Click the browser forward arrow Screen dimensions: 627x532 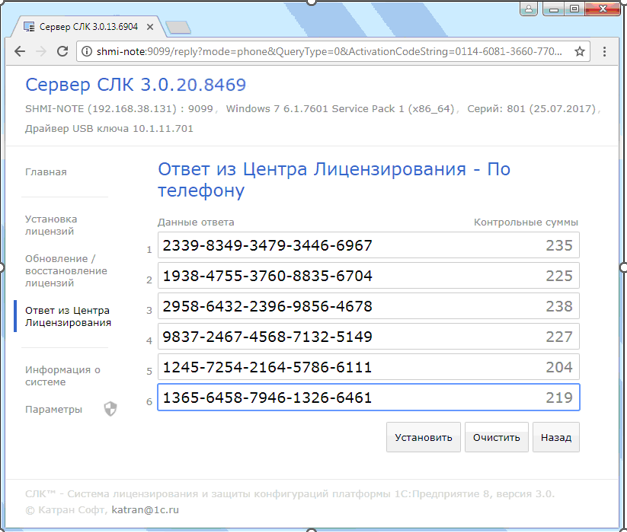point(41,51)
